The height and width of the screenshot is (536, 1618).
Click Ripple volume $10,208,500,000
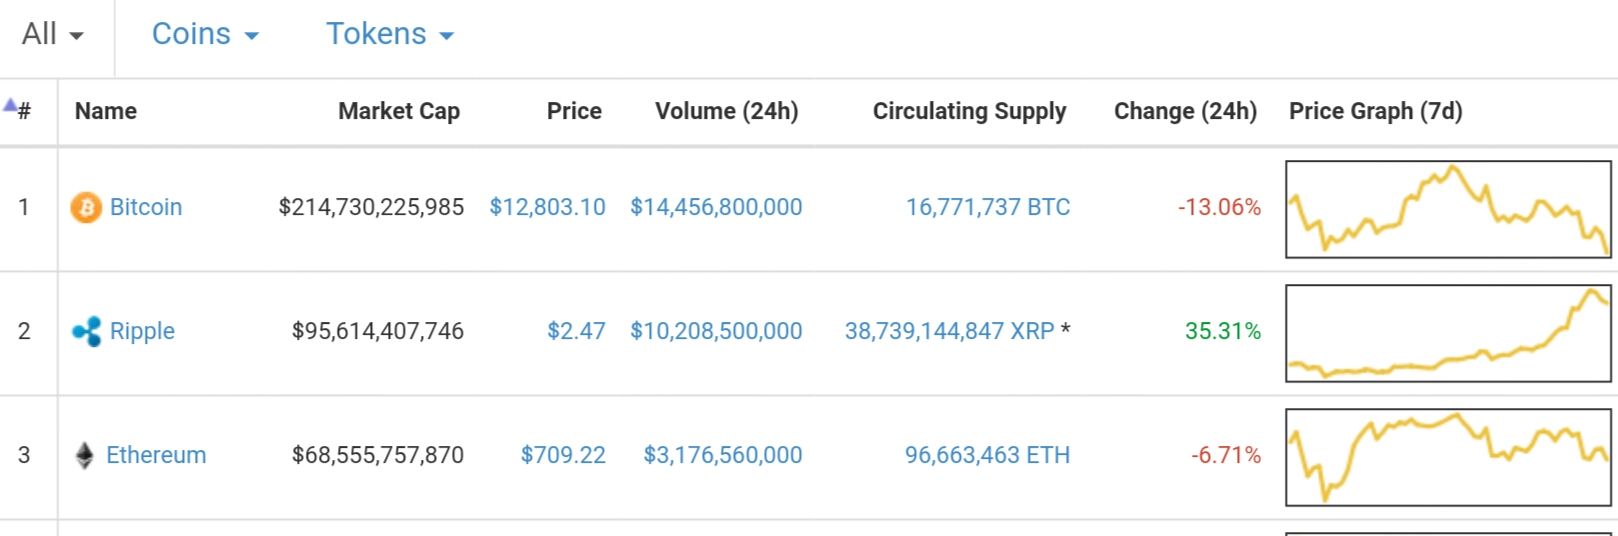(716, 331)
